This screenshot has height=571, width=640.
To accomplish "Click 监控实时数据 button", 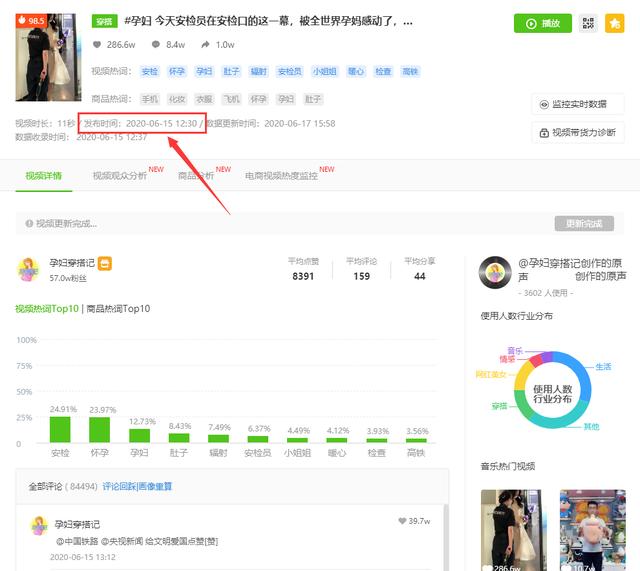I will click(x=579, y=104).
